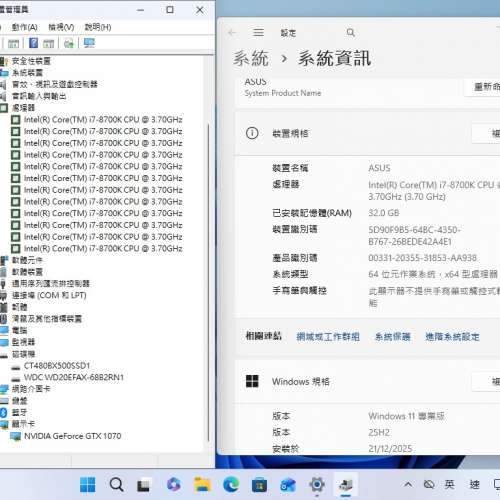500x500 pixels.
Task: Click the Device Manager vertical scrollbar
Action: [209, 282]
